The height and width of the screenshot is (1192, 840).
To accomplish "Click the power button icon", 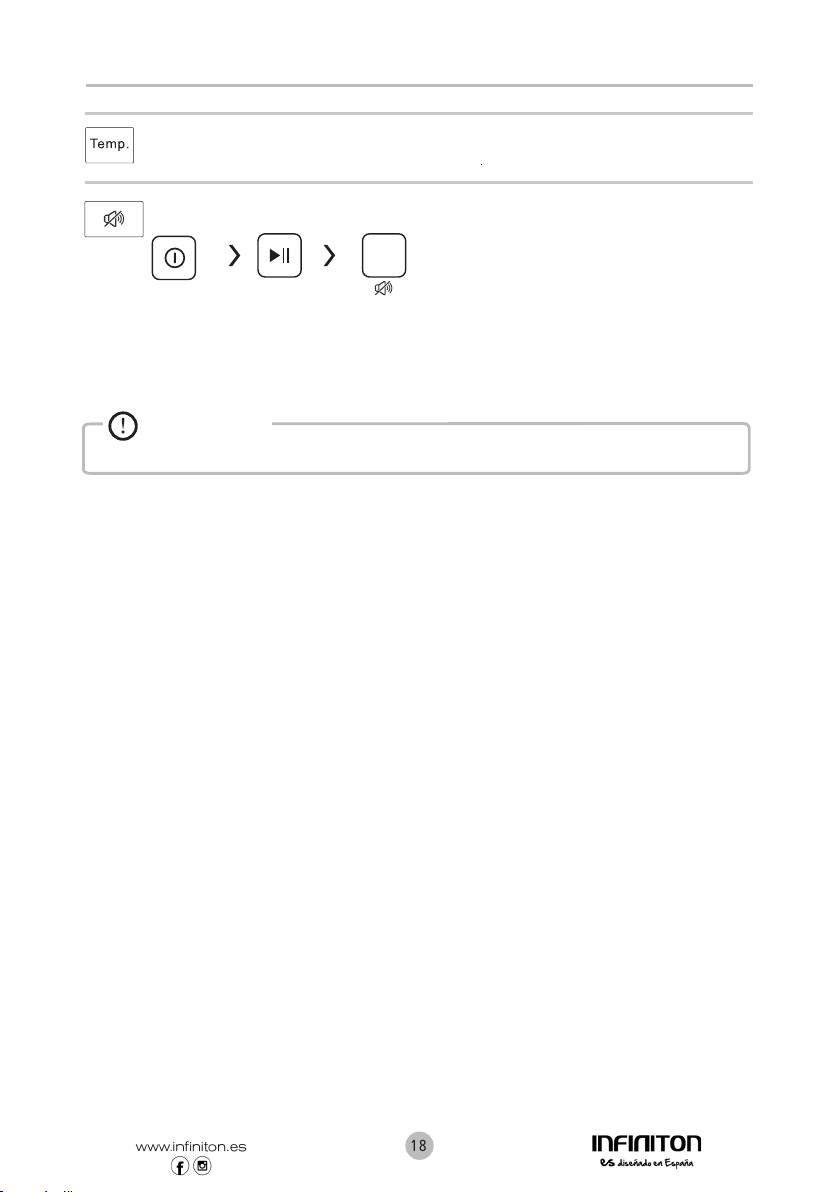I will click(x=174, y=258).
